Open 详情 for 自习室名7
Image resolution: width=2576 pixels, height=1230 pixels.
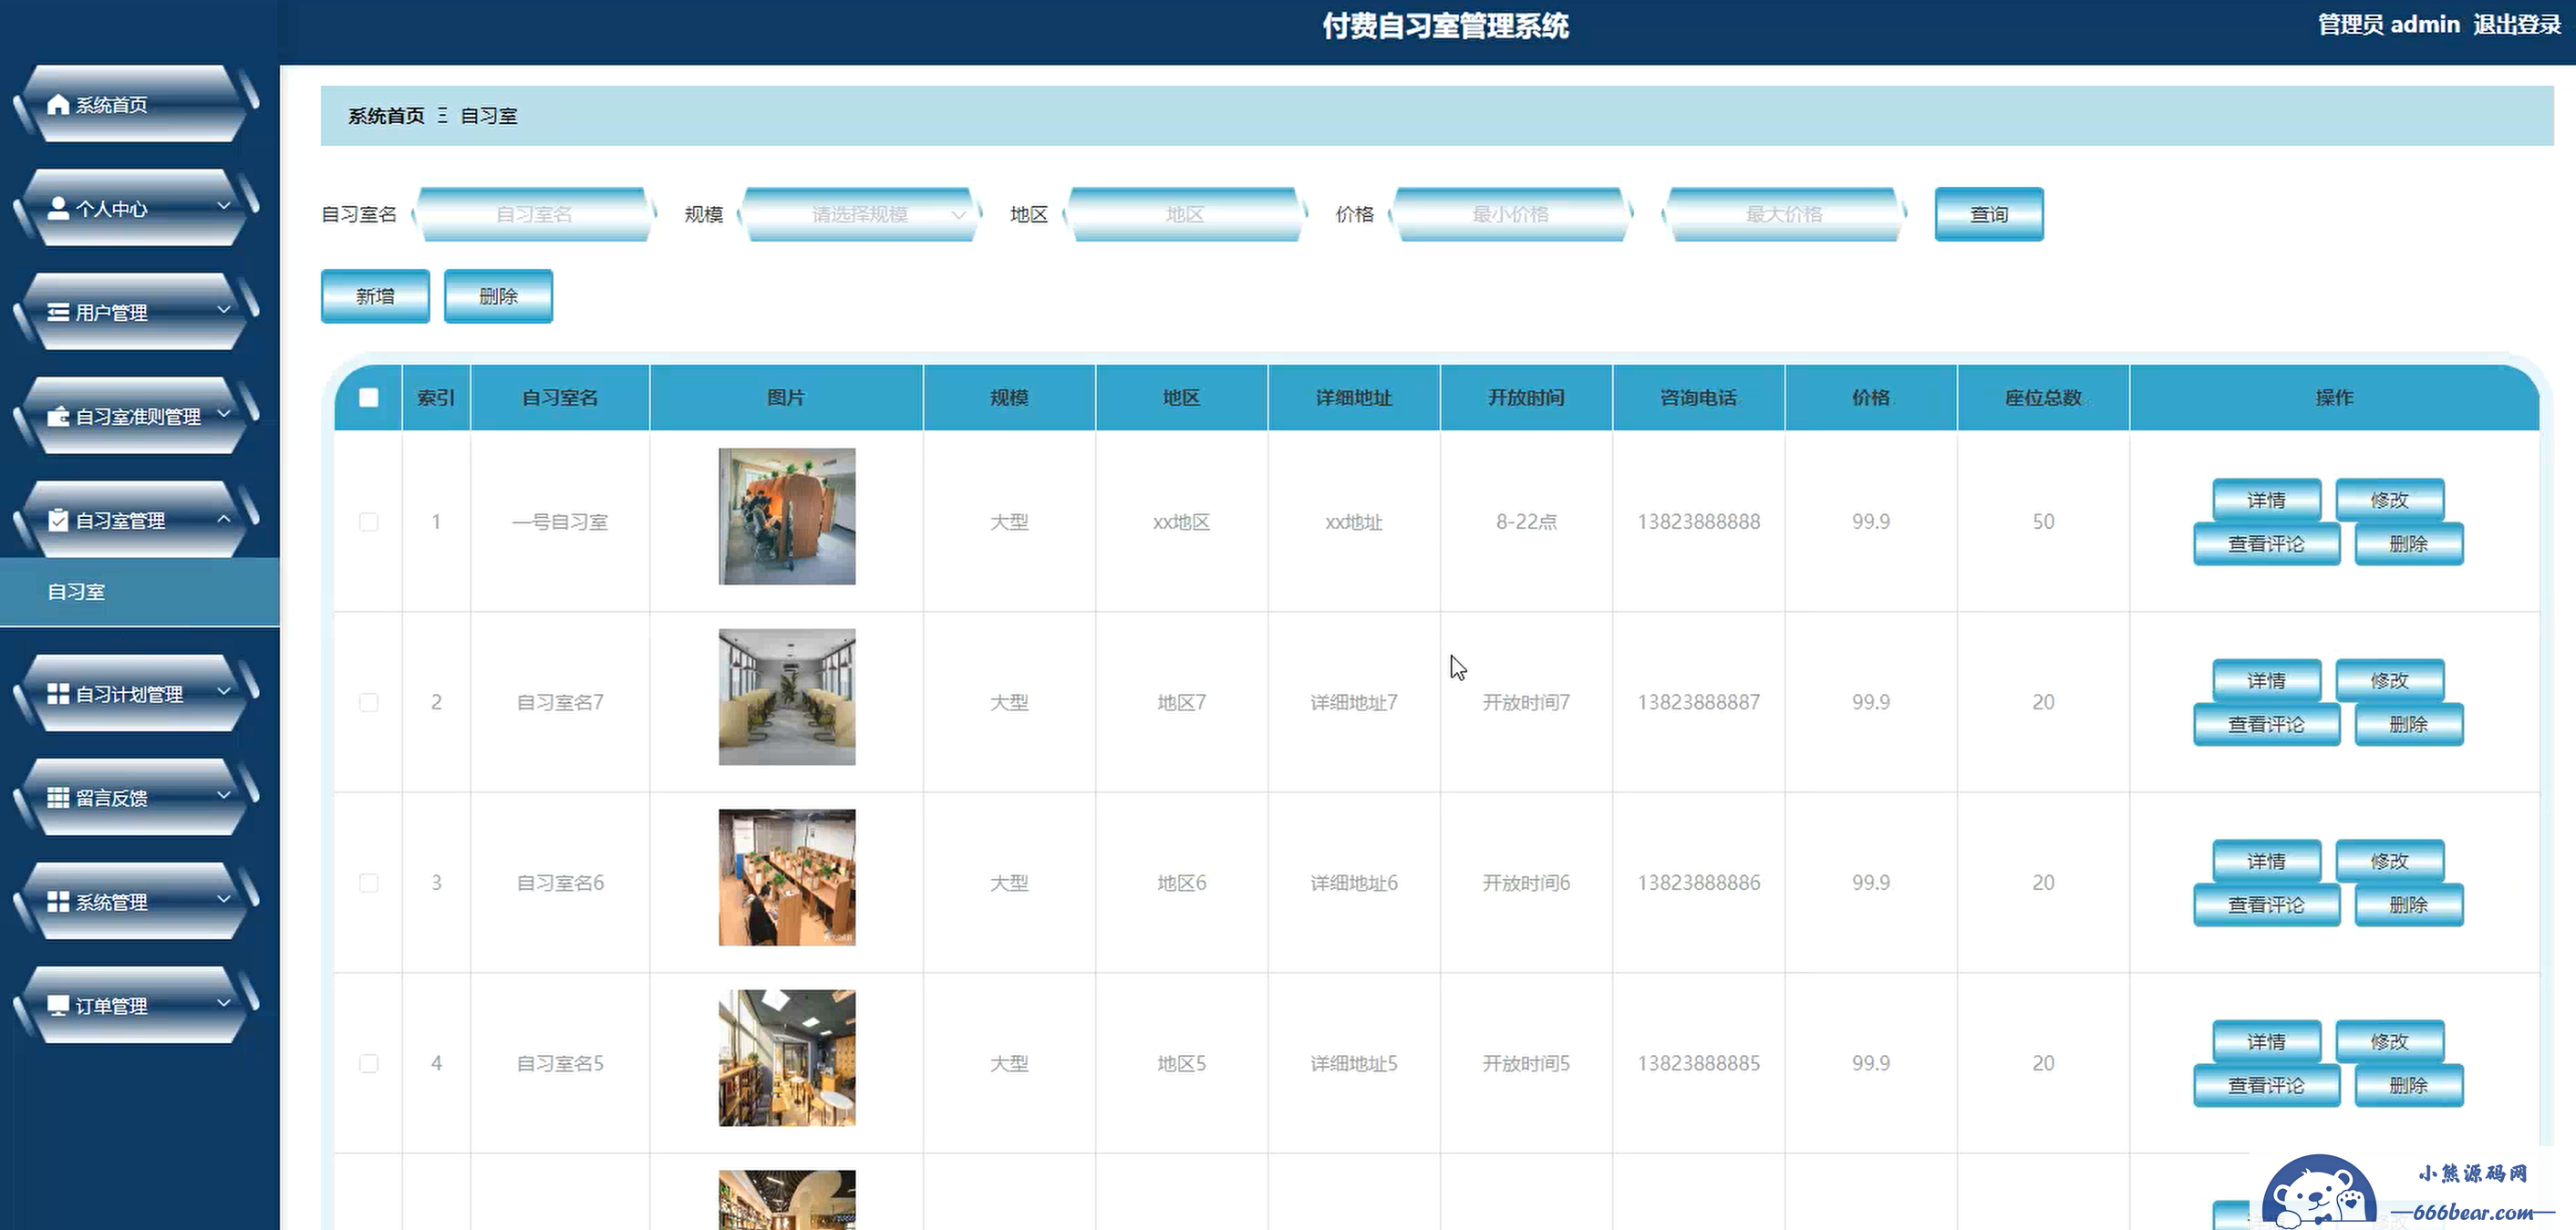coord(2266,681)
